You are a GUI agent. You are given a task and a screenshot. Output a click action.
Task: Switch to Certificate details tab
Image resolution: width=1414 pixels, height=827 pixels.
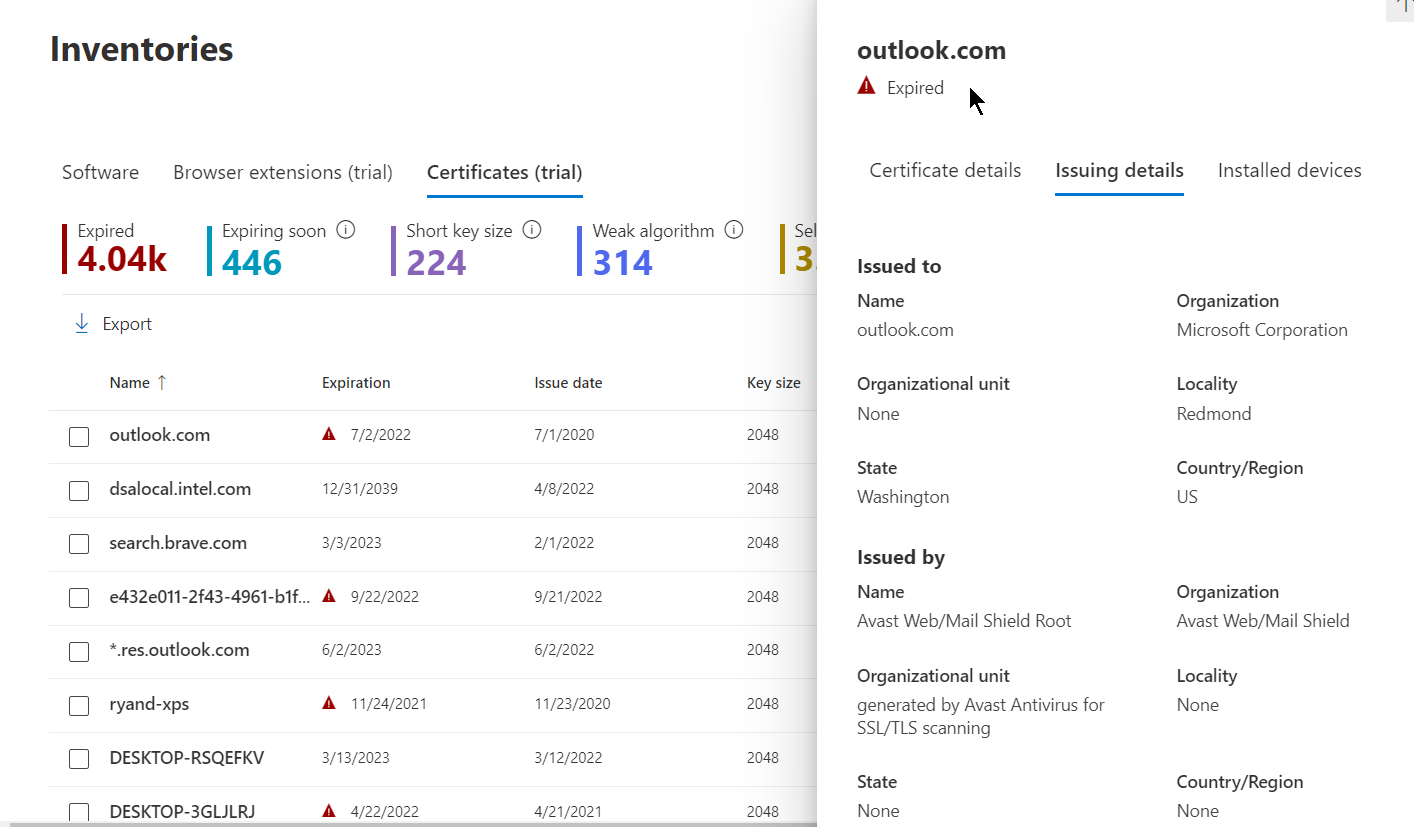pyautogui.click(x=945, y=171)
